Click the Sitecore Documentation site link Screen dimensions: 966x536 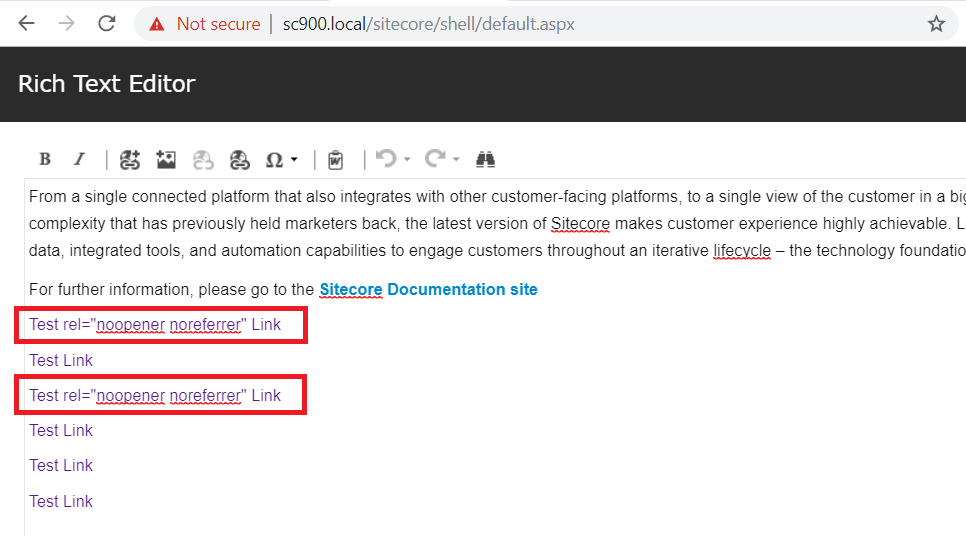pos(428,290)
